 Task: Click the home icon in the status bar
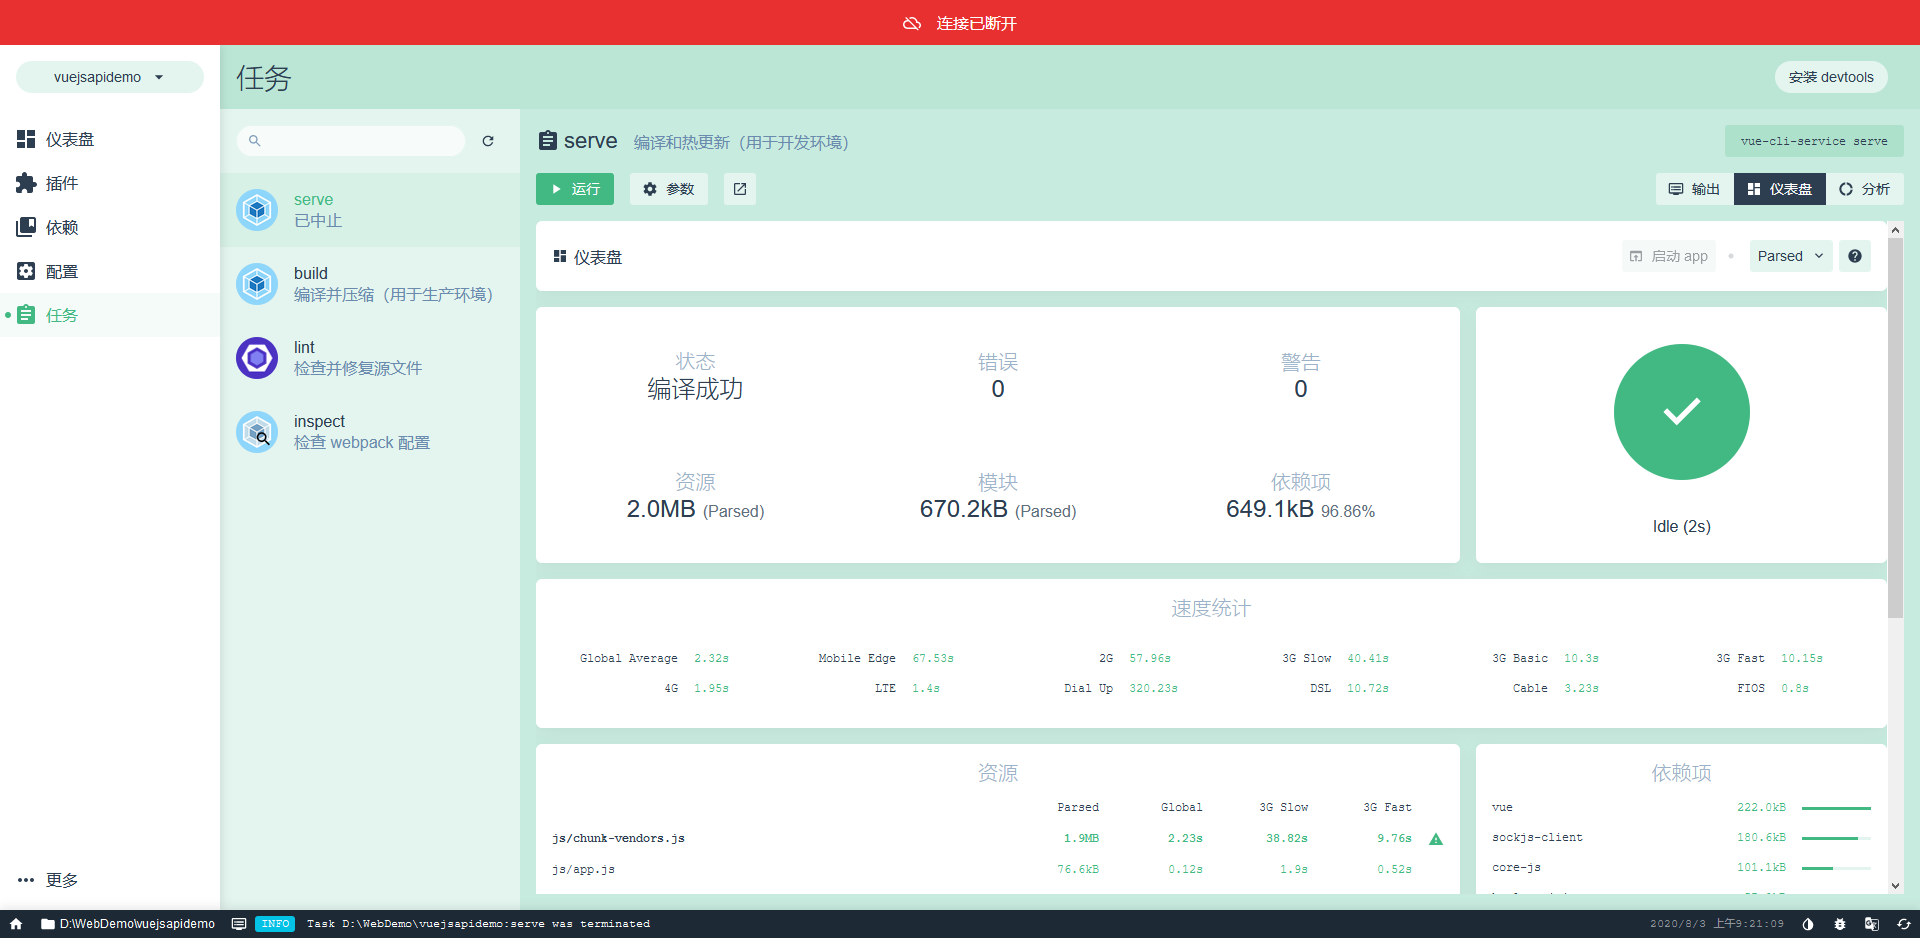click(14, 924)
